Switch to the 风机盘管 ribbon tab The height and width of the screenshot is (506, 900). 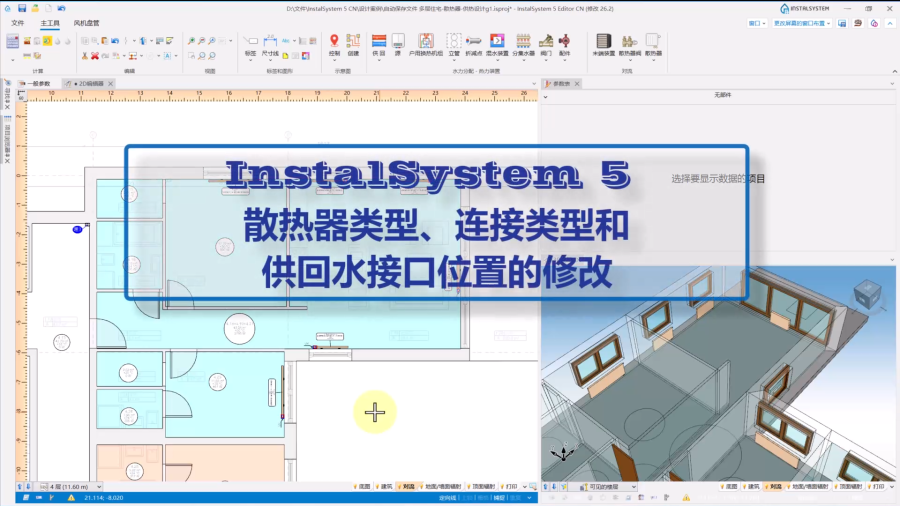coord(86,23)
